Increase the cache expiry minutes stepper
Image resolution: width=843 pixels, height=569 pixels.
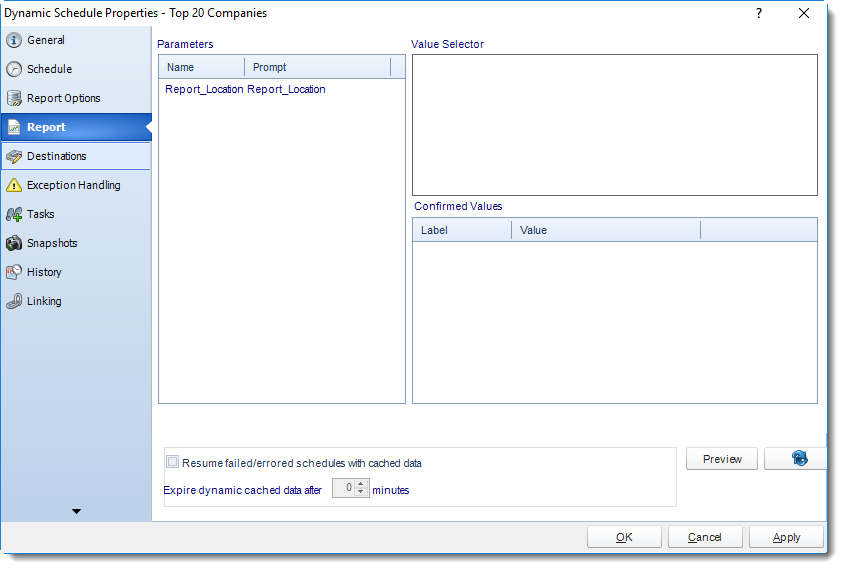pyautogui.click(x=361, y=484)
